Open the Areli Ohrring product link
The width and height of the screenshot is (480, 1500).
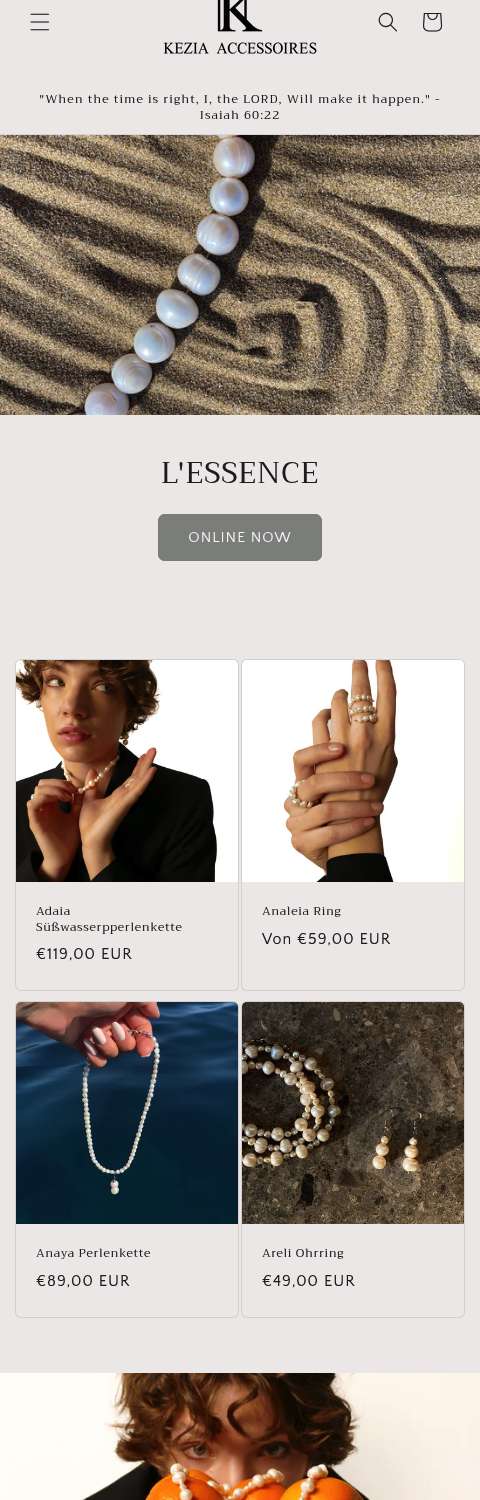point(303,1253)
